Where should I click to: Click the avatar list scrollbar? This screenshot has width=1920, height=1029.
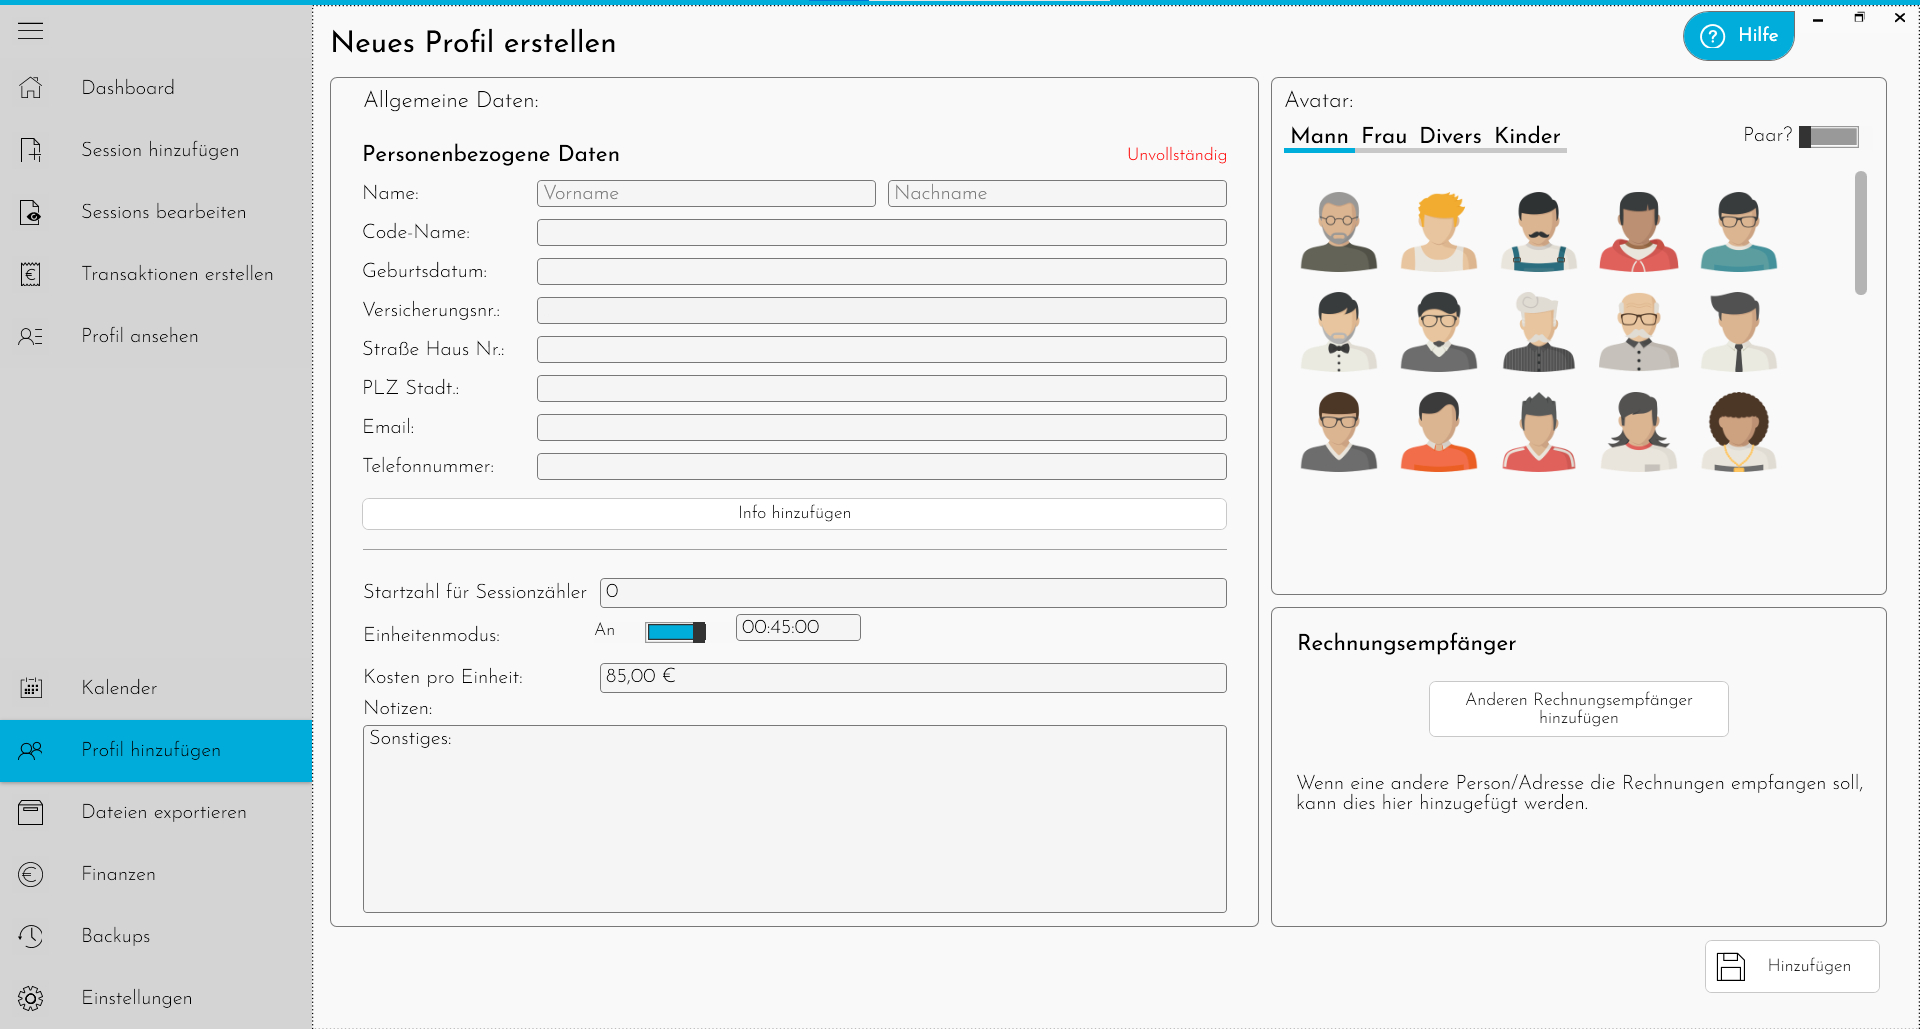tap(1861, 234)
